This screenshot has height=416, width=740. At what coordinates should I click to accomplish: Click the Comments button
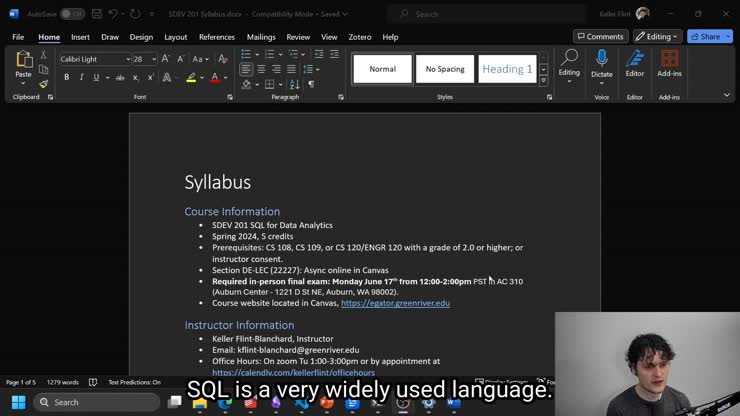click(x=600, y=37)
